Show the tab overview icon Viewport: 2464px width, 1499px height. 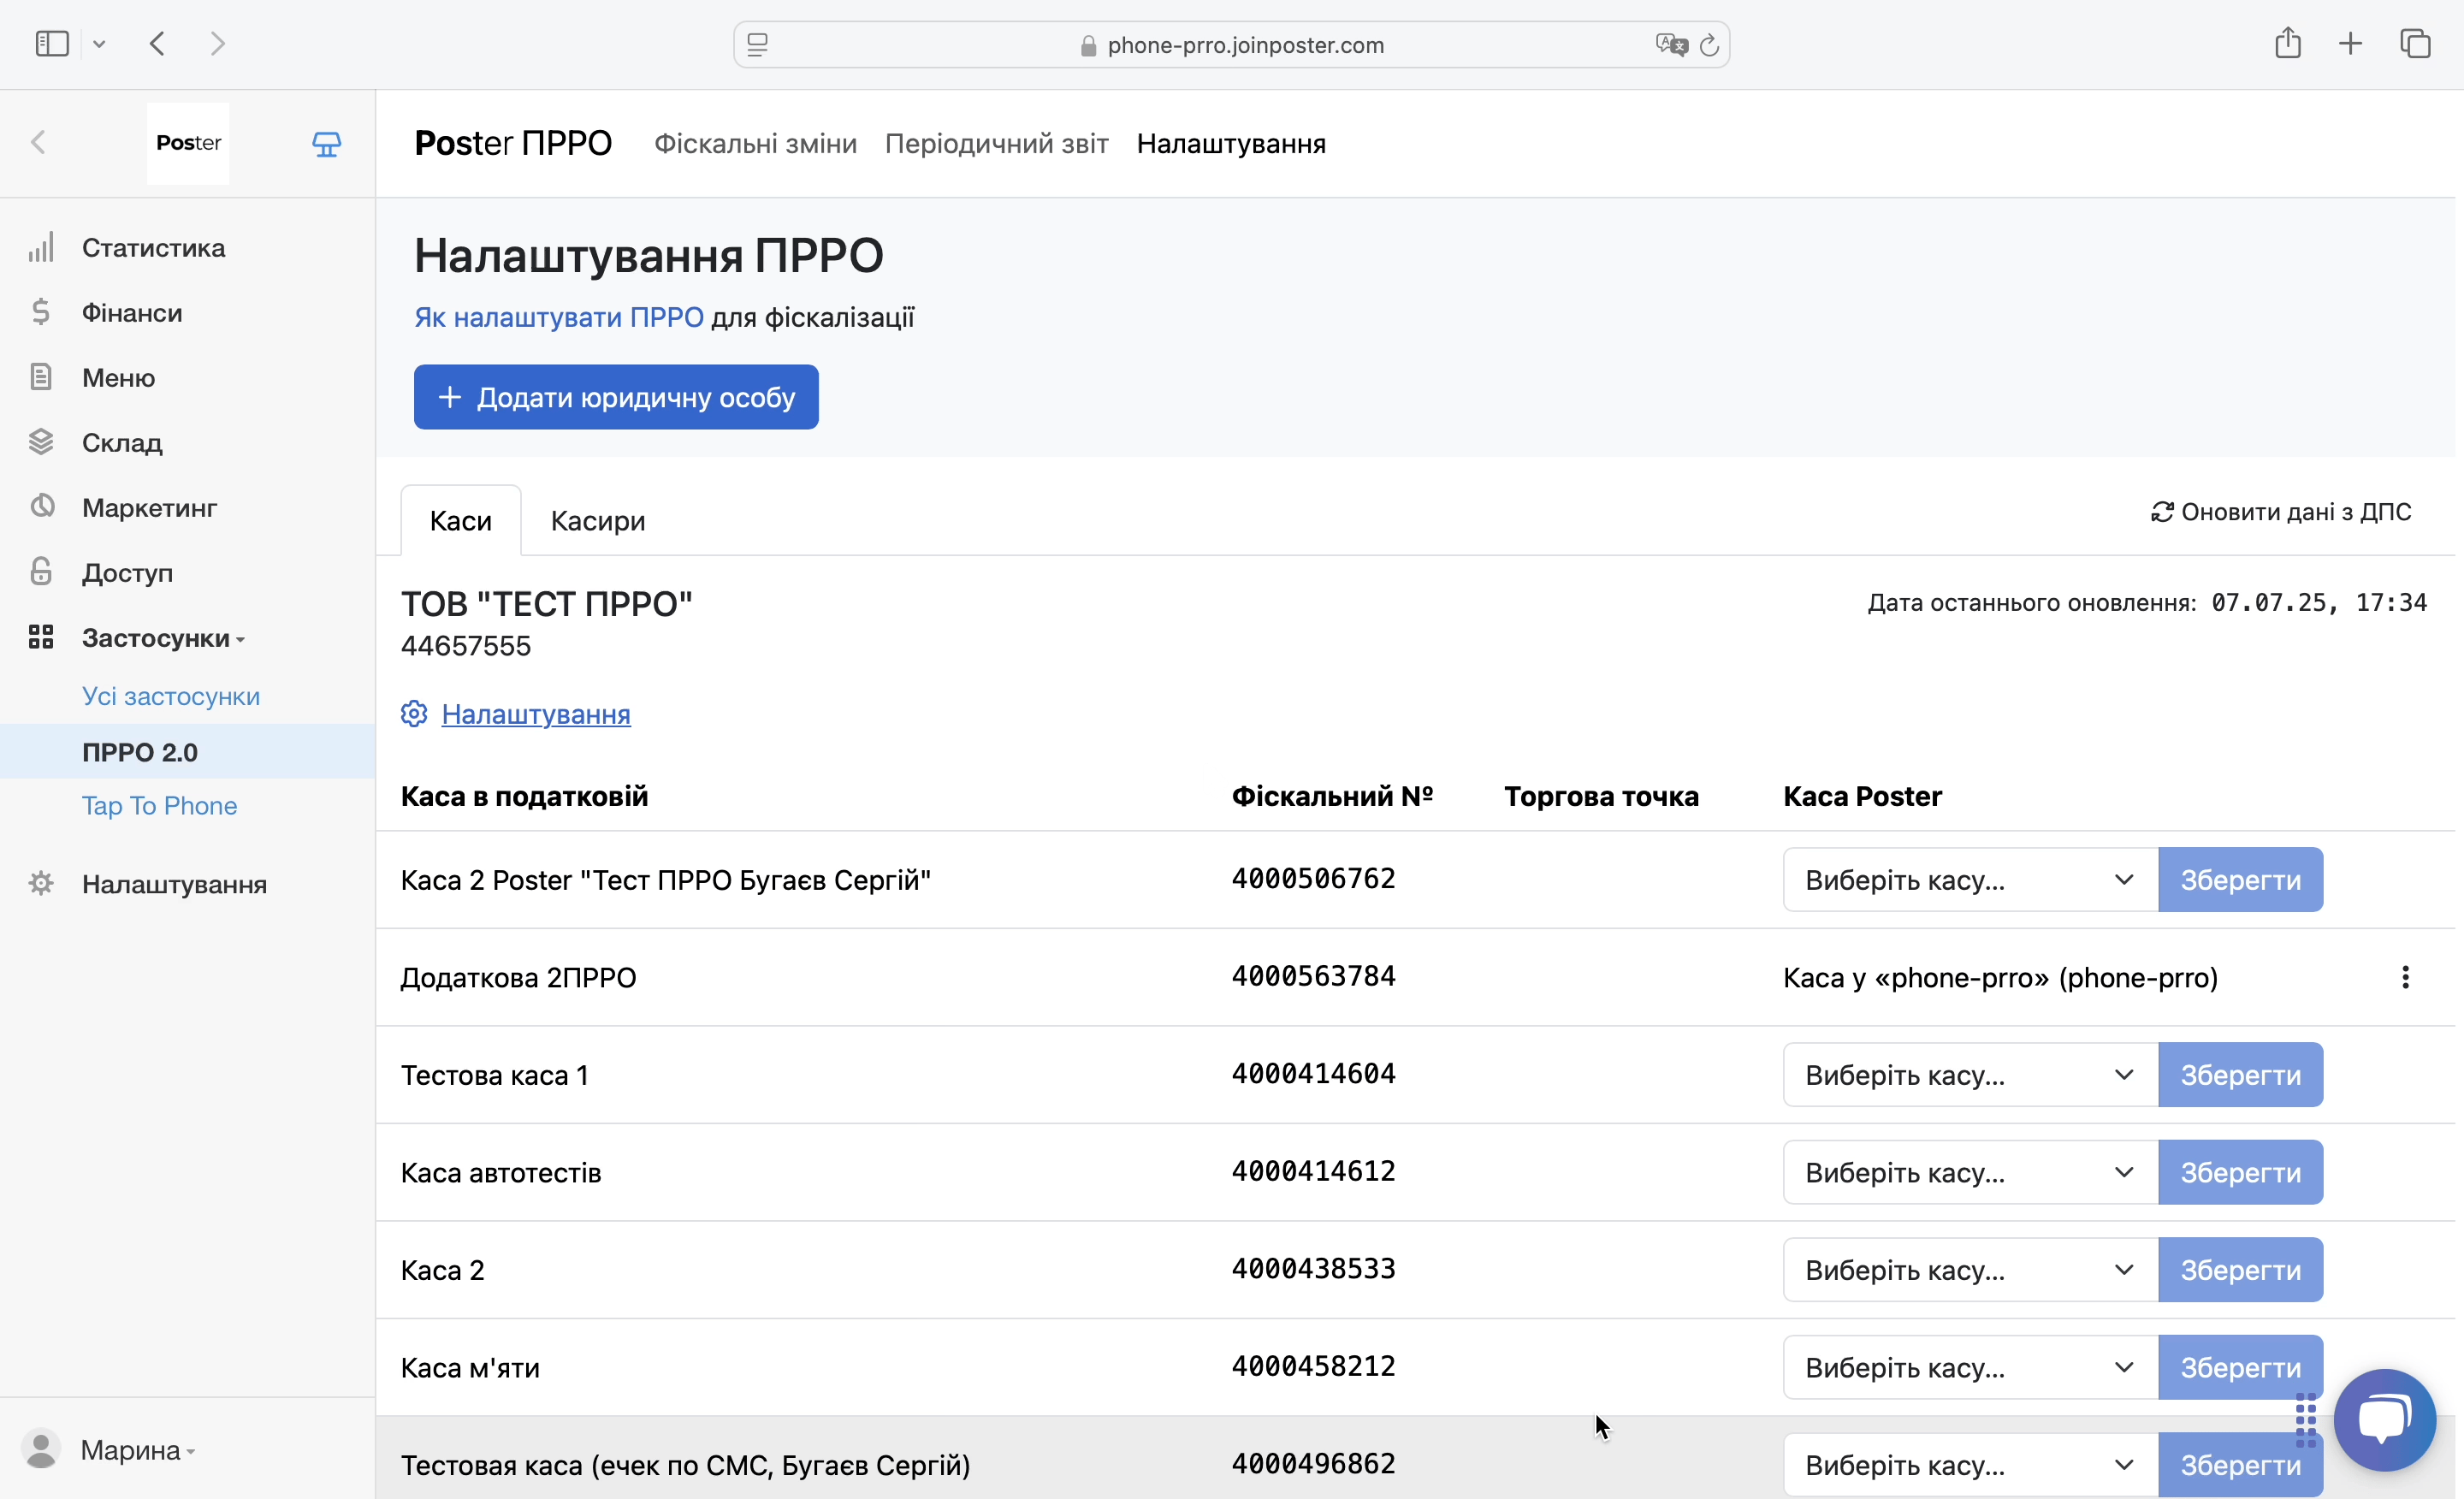[2415, 43]
